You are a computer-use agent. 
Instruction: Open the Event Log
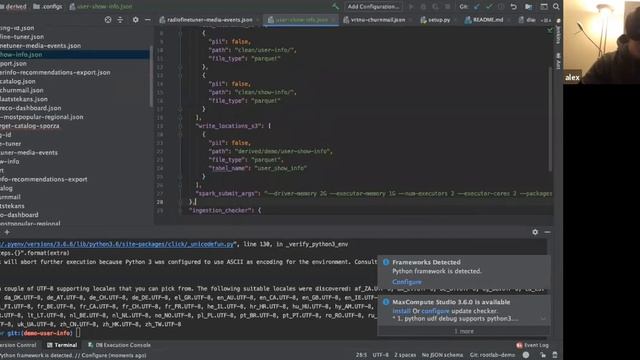(x=532, y=345)
